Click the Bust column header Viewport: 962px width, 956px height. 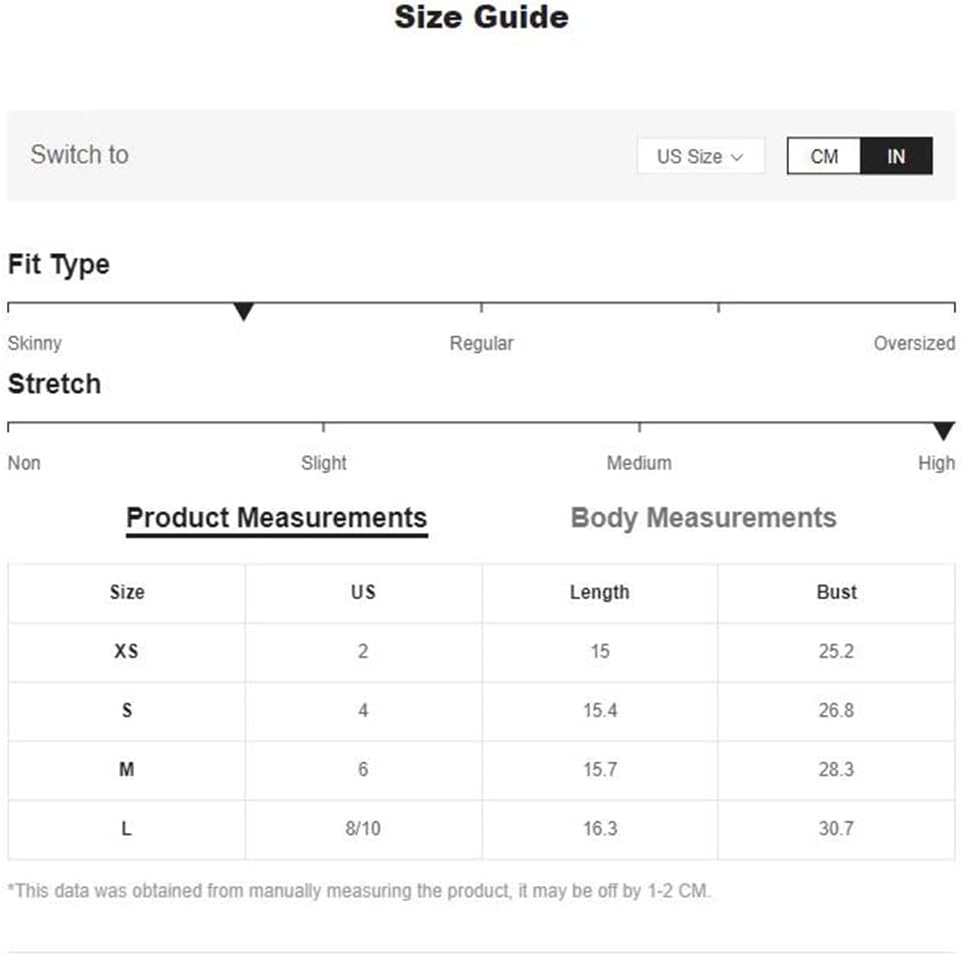tap(836, 592)
